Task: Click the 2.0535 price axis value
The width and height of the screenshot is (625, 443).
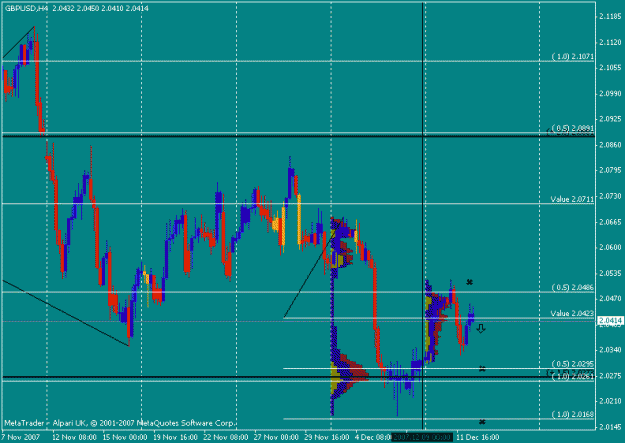Action: [x=610, y=274]
